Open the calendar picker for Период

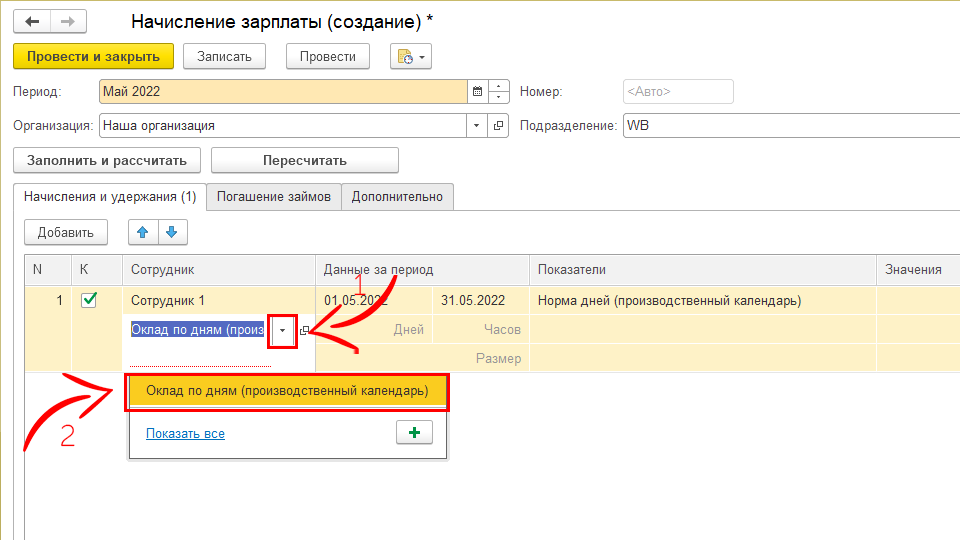point(477,92)
